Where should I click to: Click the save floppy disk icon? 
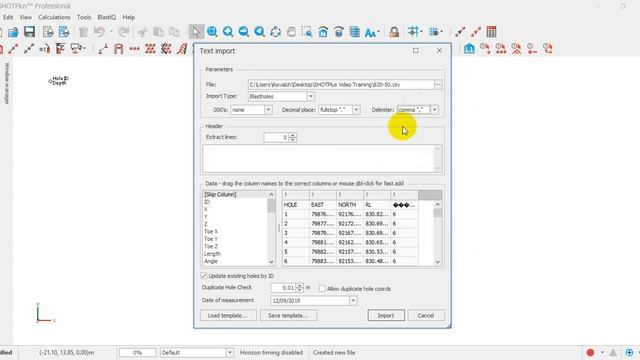point(29,32)
